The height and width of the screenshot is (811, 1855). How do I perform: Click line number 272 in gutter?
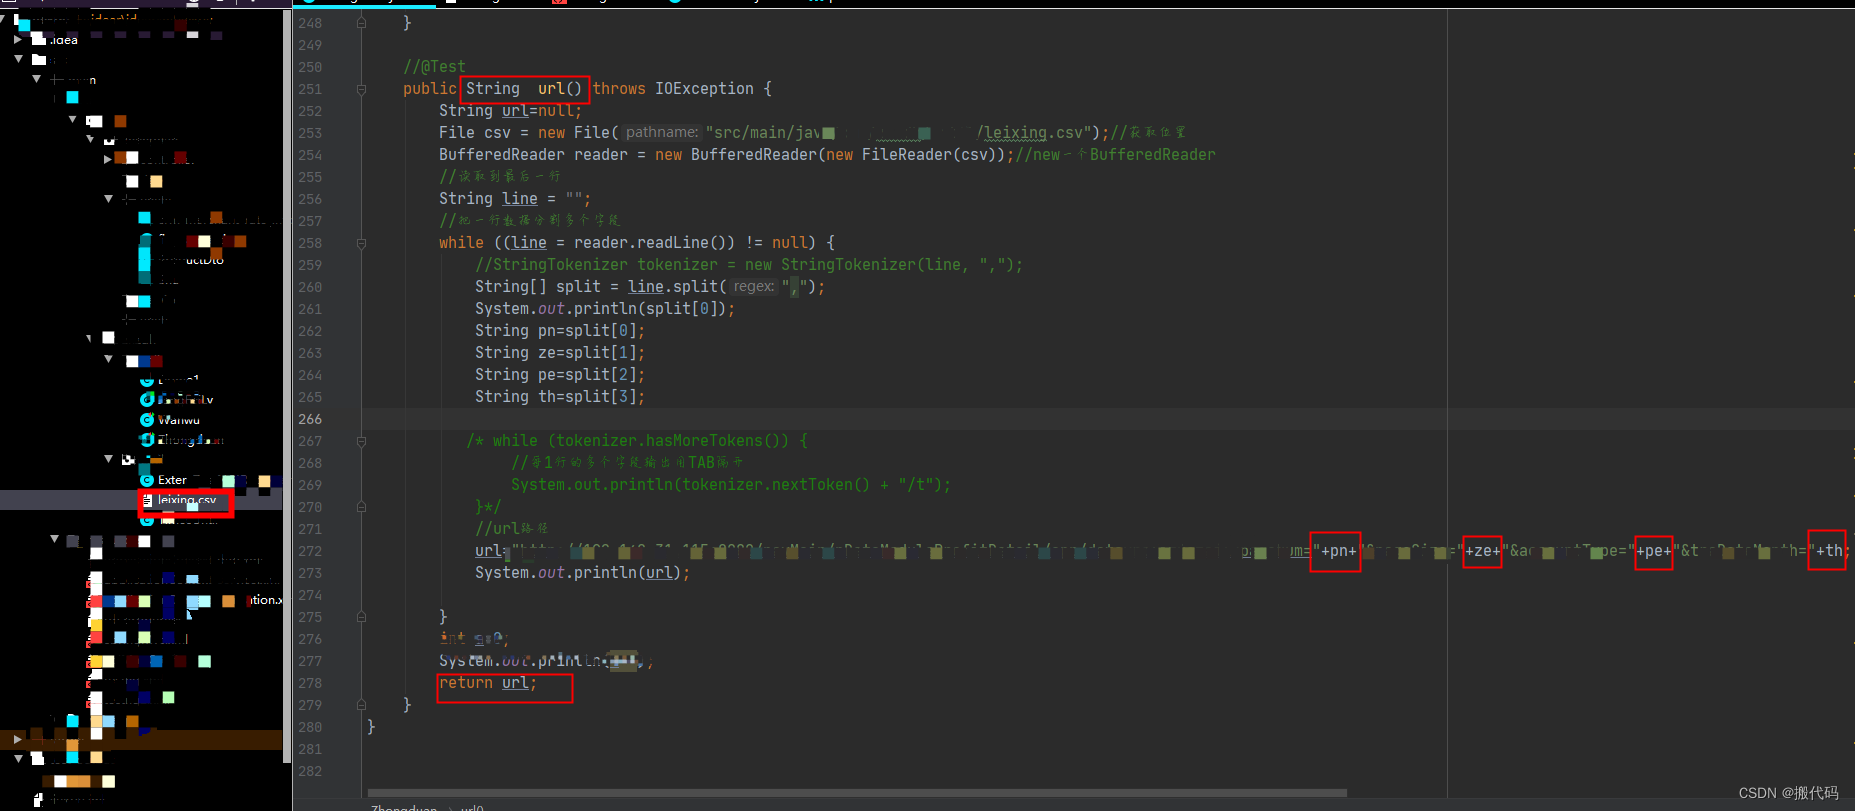310,551
